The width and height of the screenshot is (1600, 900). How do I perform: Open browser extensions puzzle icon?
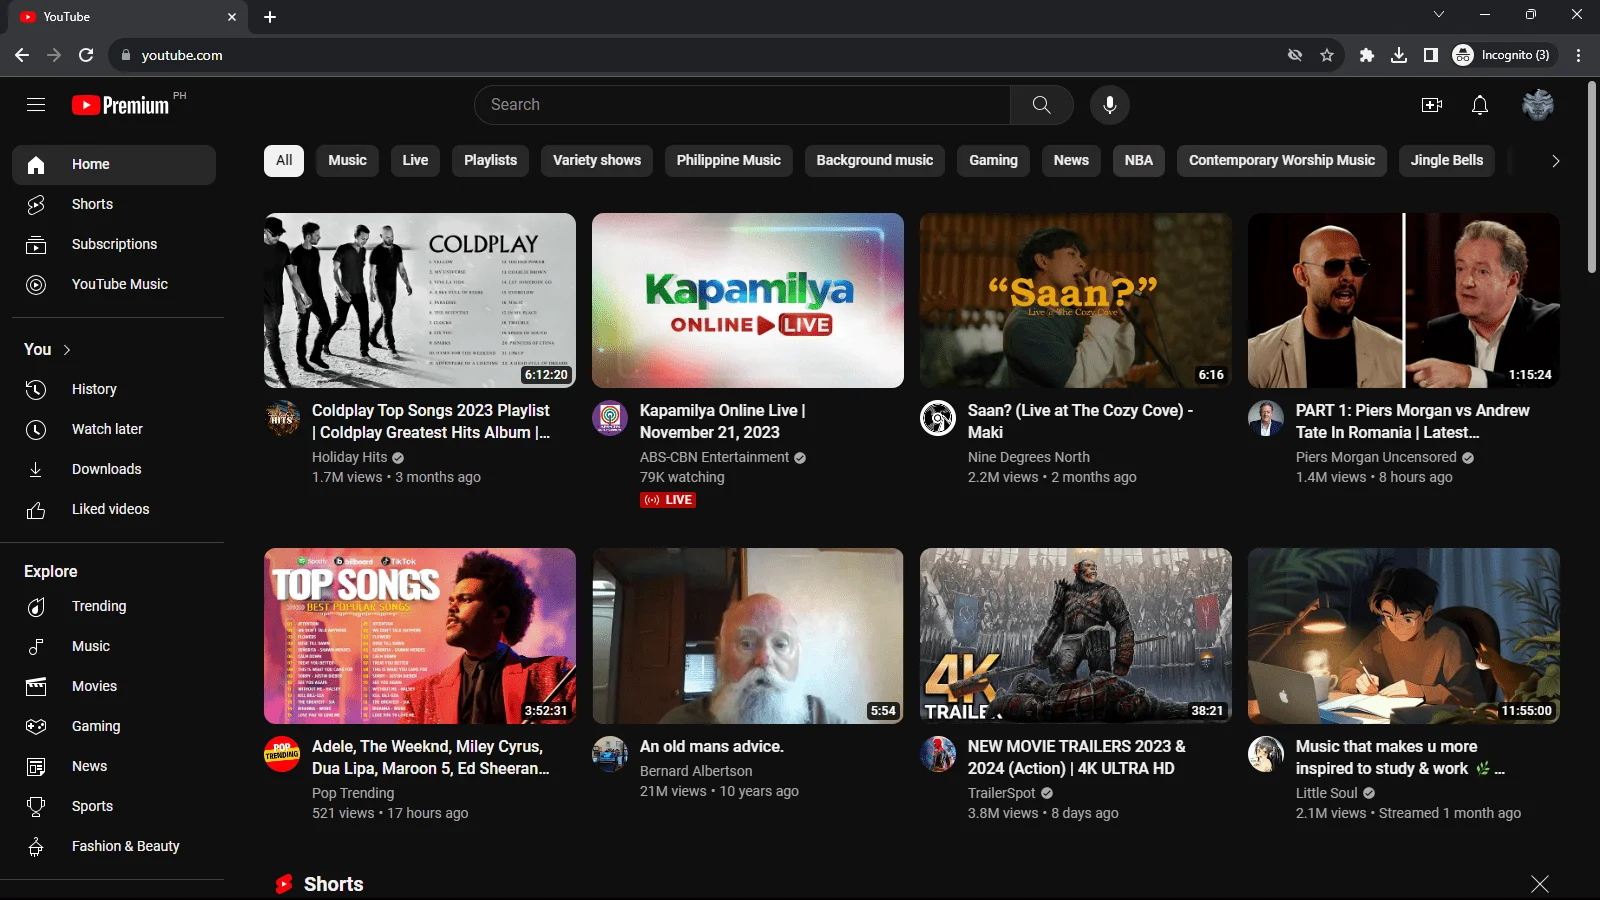(x=1367, y=55)
